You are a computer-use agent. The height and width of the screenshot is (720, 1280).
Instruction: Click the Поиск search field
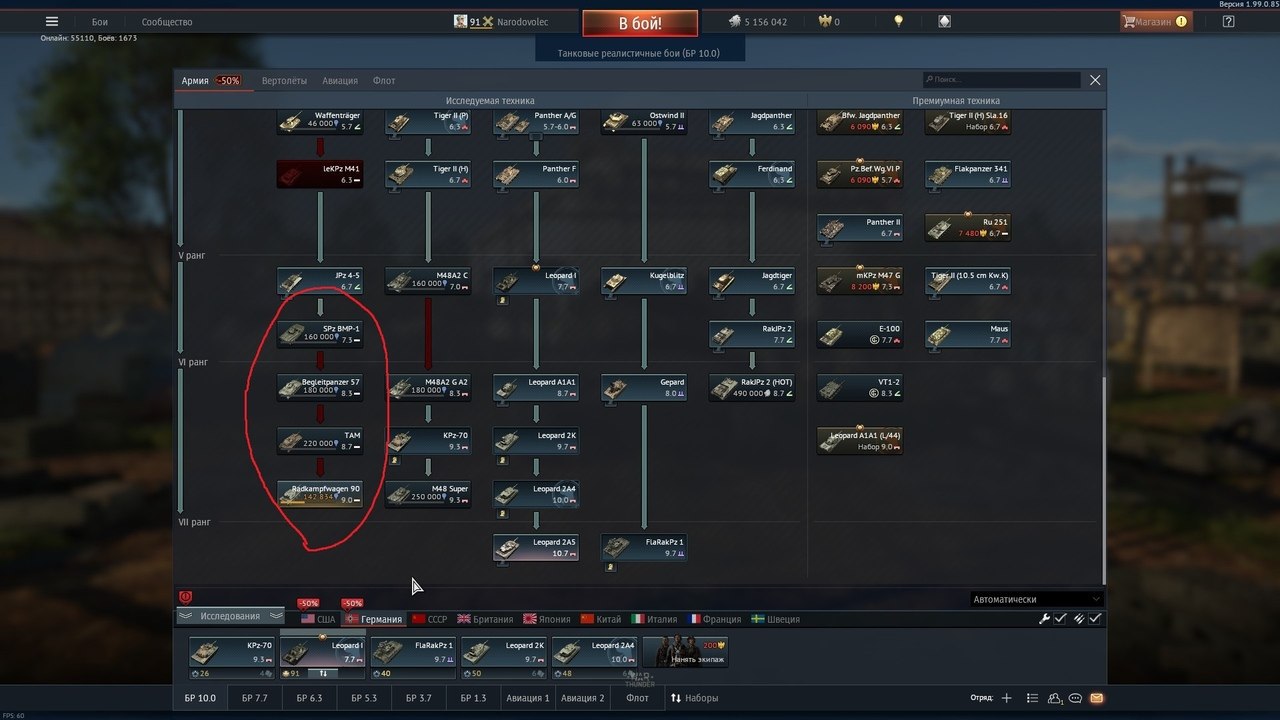point(1002,79)
